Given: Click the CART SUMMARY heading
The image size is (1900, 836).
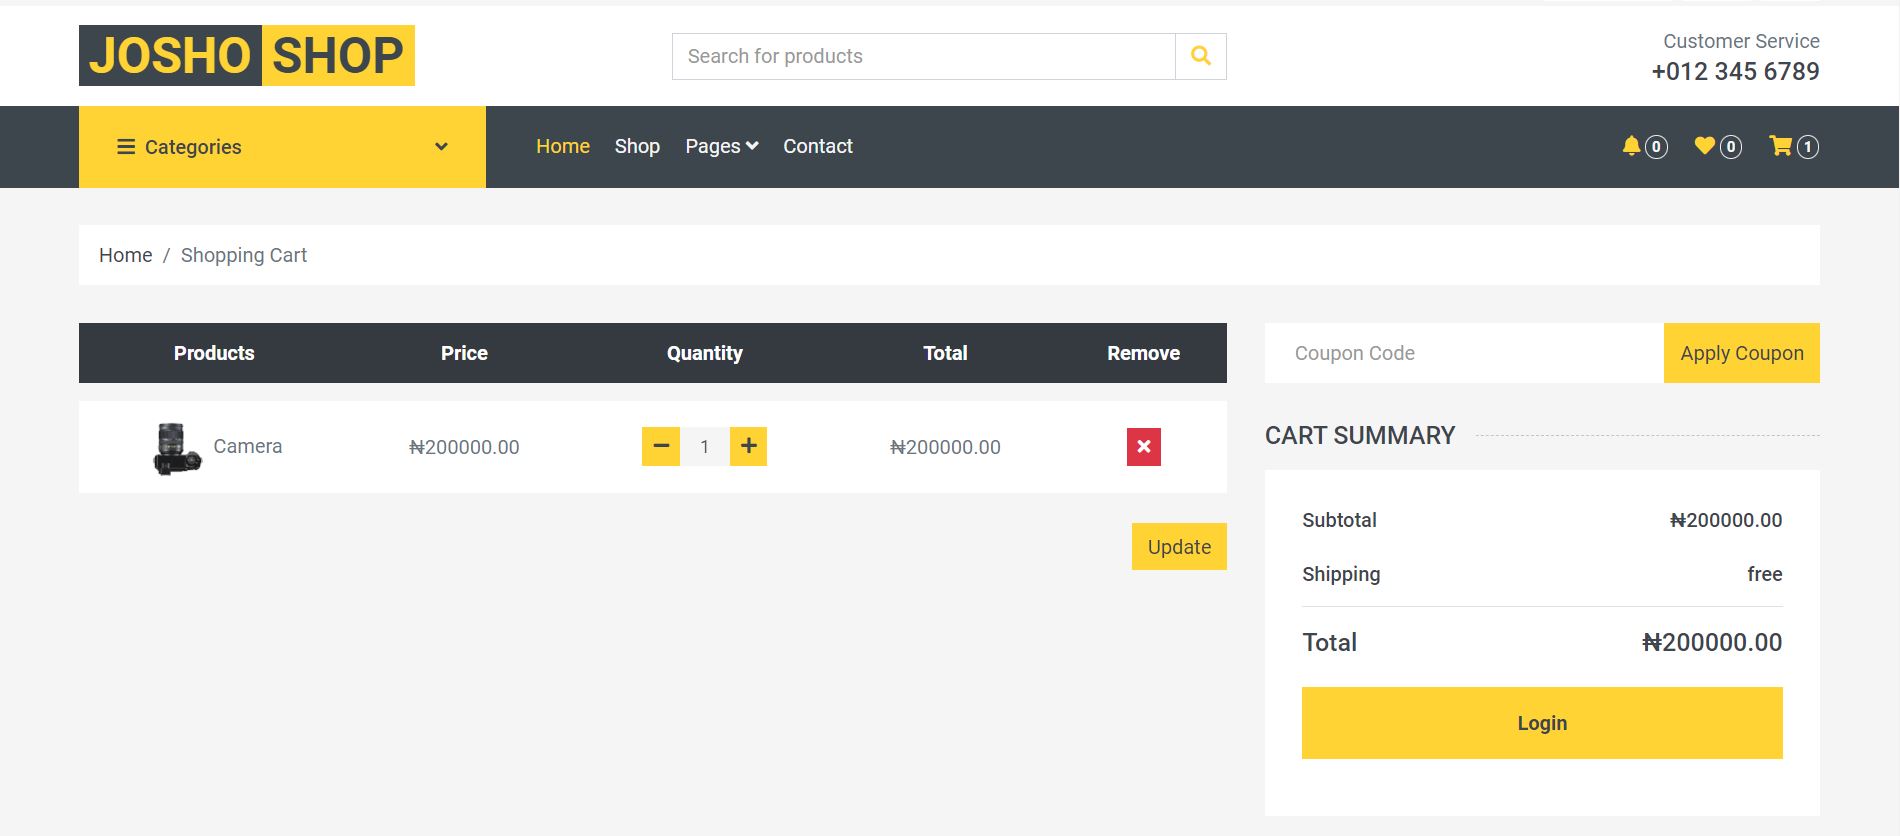Looking at the screenshot, I should click(1360, 435).
